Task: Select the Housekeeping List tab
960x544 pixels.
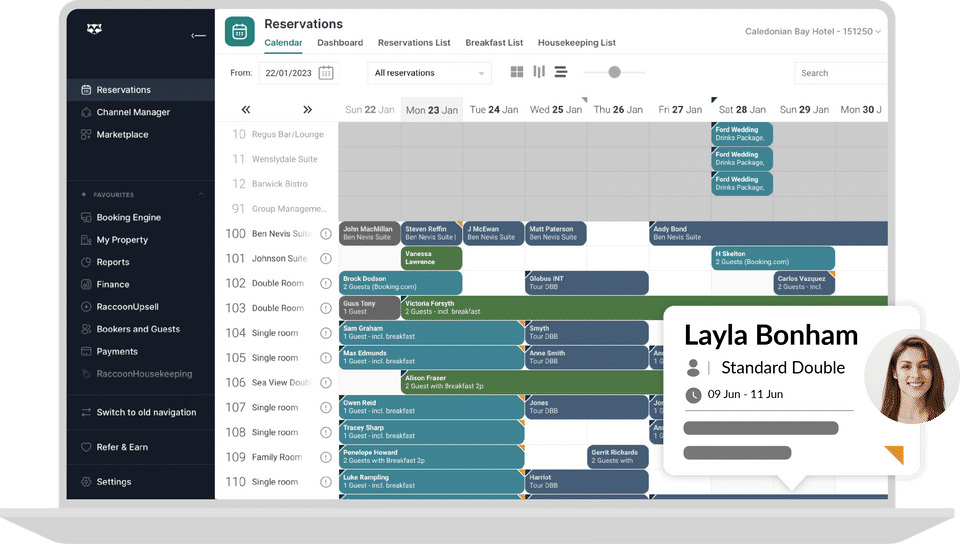Action: click(577, 43)
